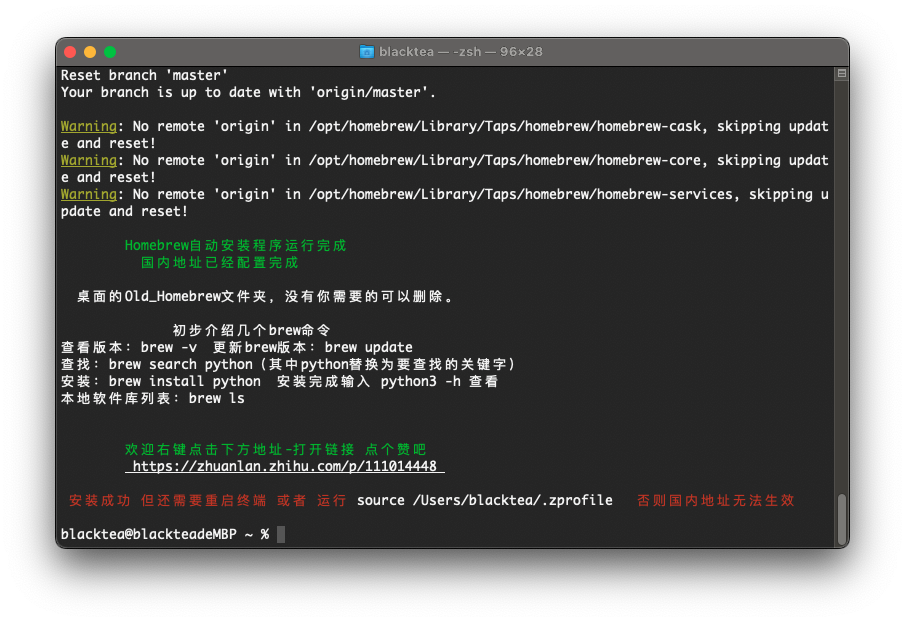Click the blue folder proxy icon in title
The width and height of the screenshot is (905, 622).
point(367,52)
